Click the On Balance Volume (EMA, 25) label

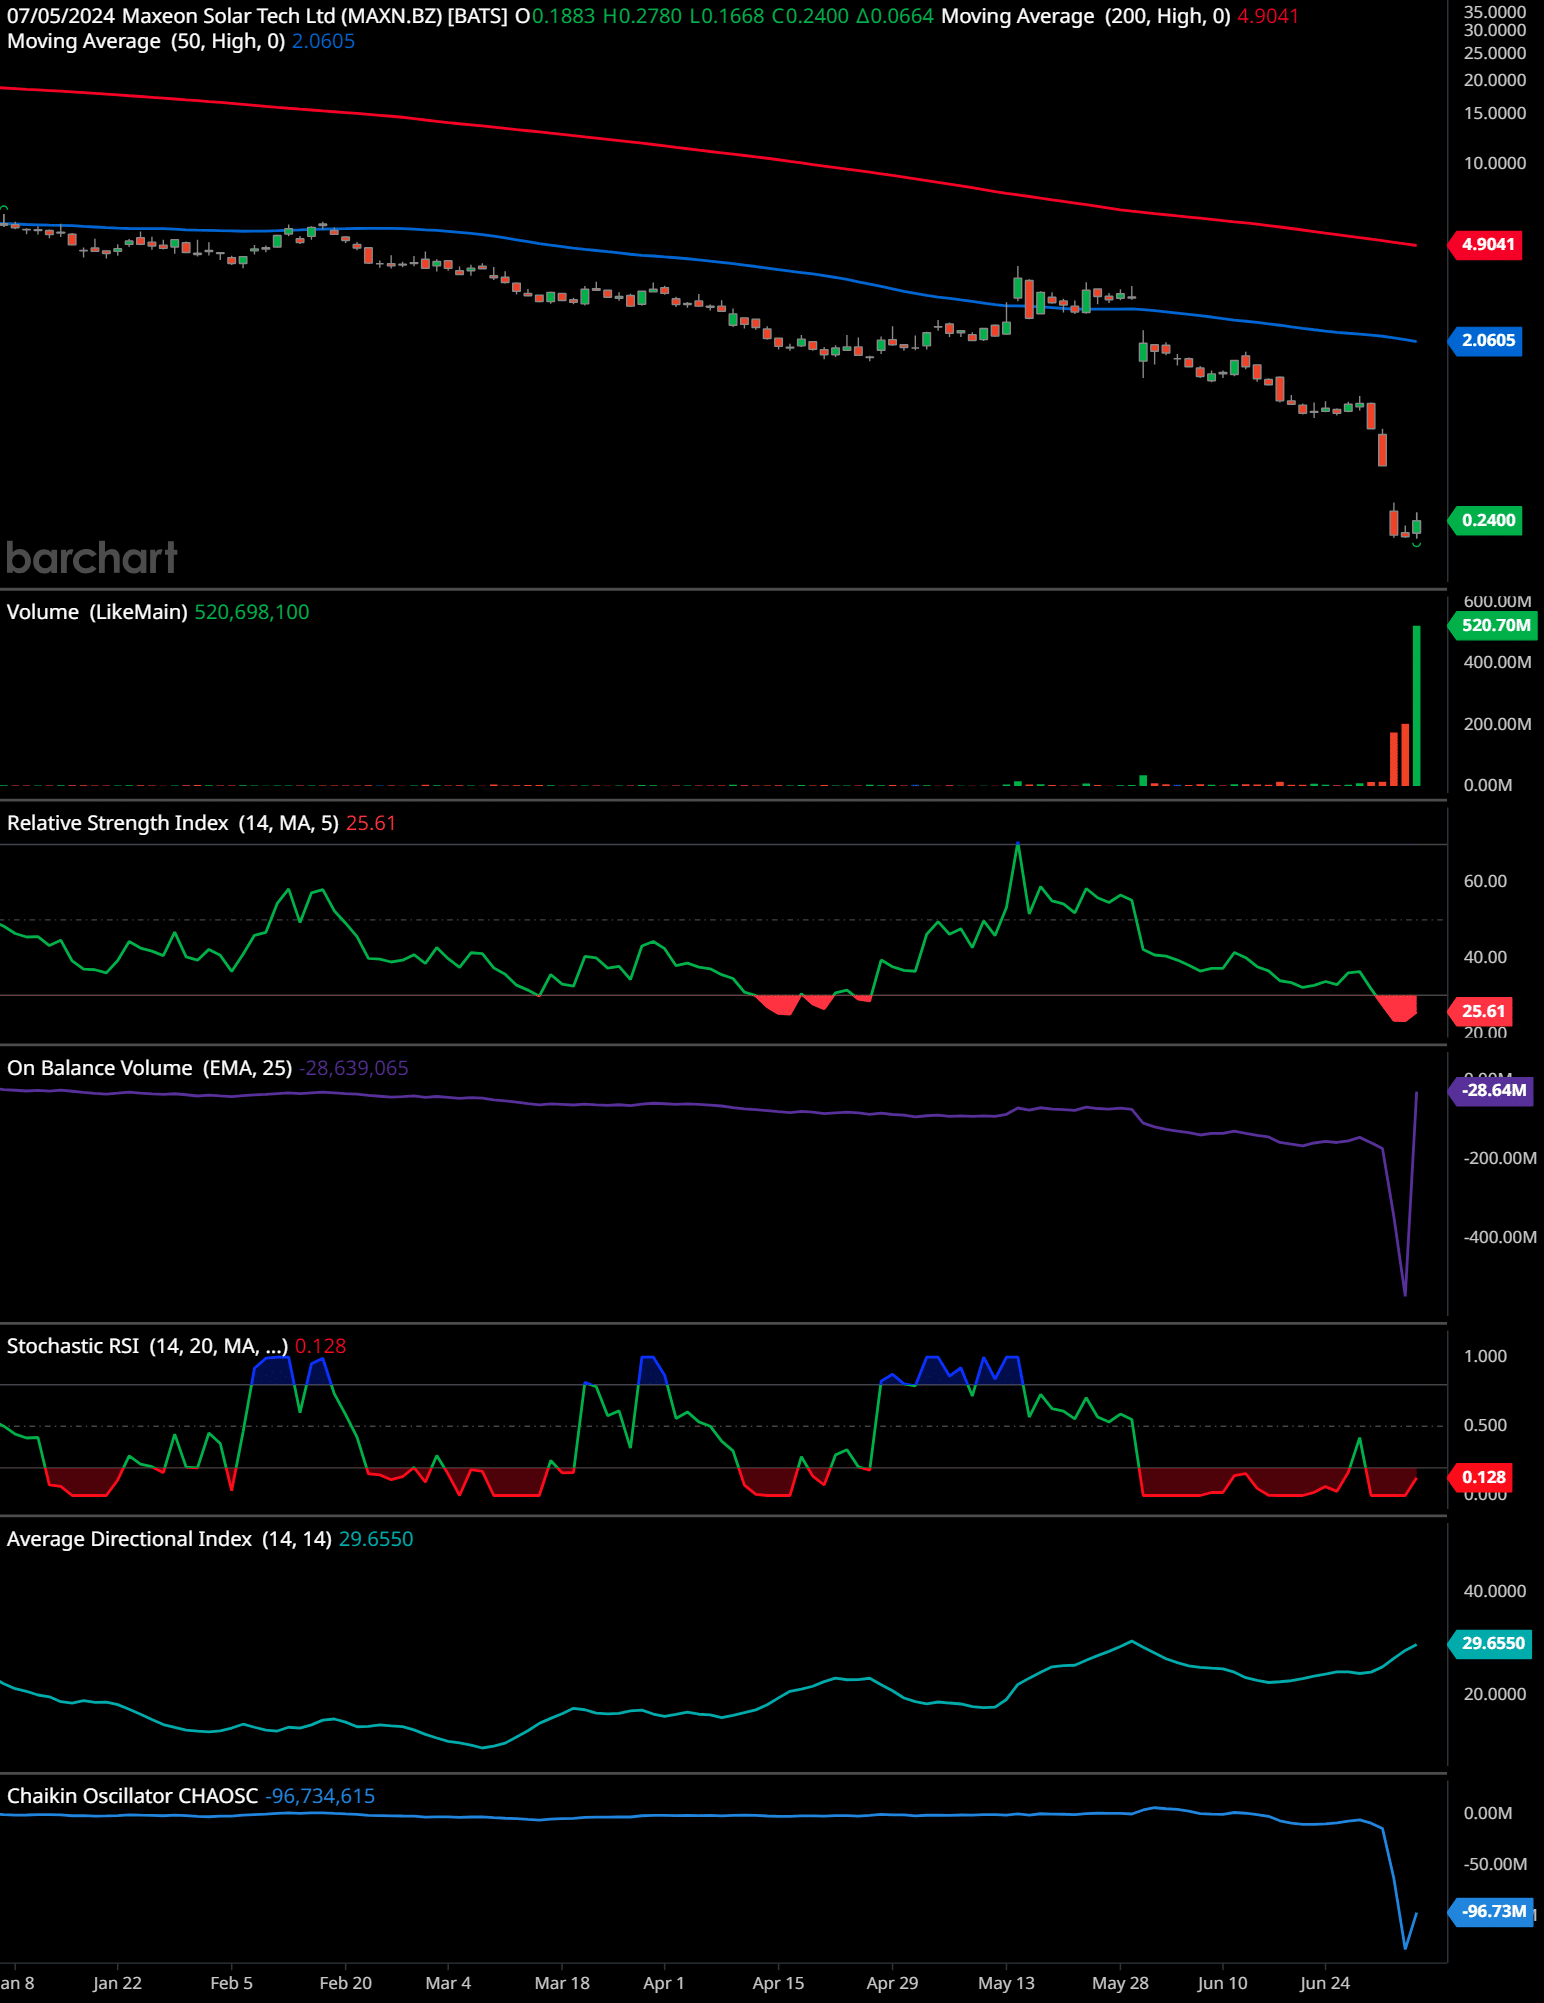point(150,1068)
